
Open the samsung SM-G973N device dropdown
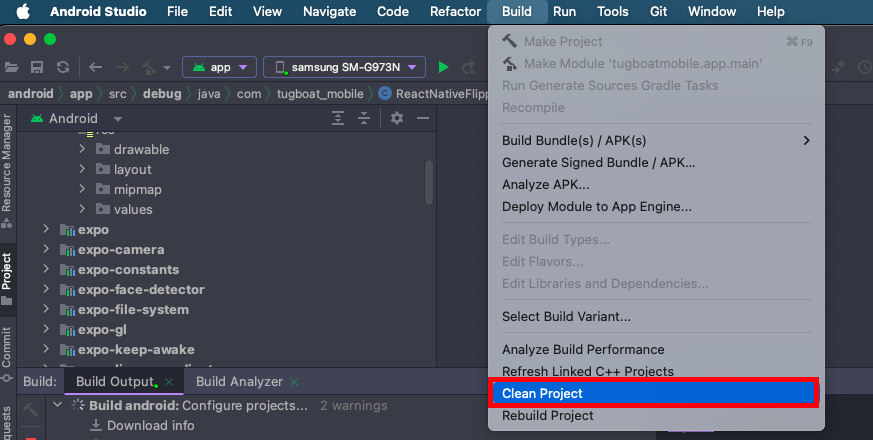345,67
